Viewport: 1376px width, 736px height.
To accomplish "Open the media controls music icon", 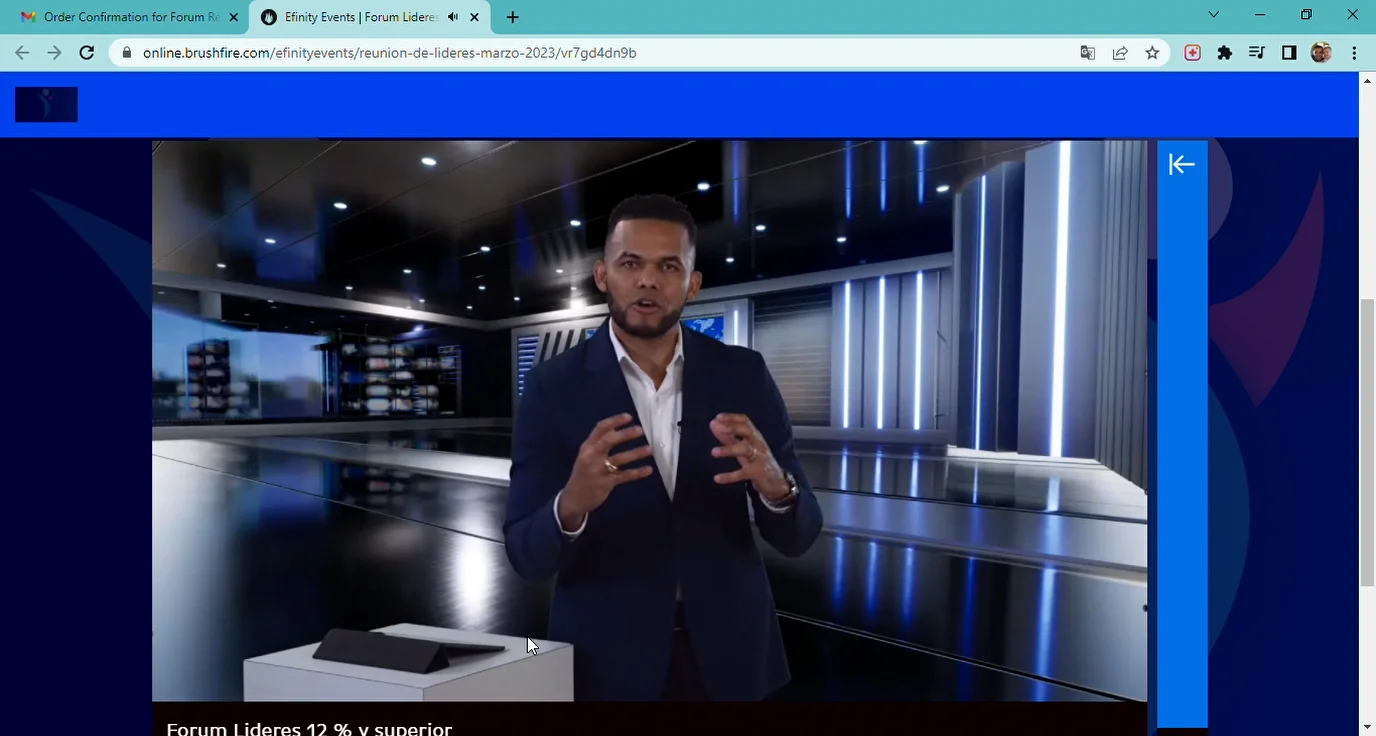I will click(x=1257, y=53).
